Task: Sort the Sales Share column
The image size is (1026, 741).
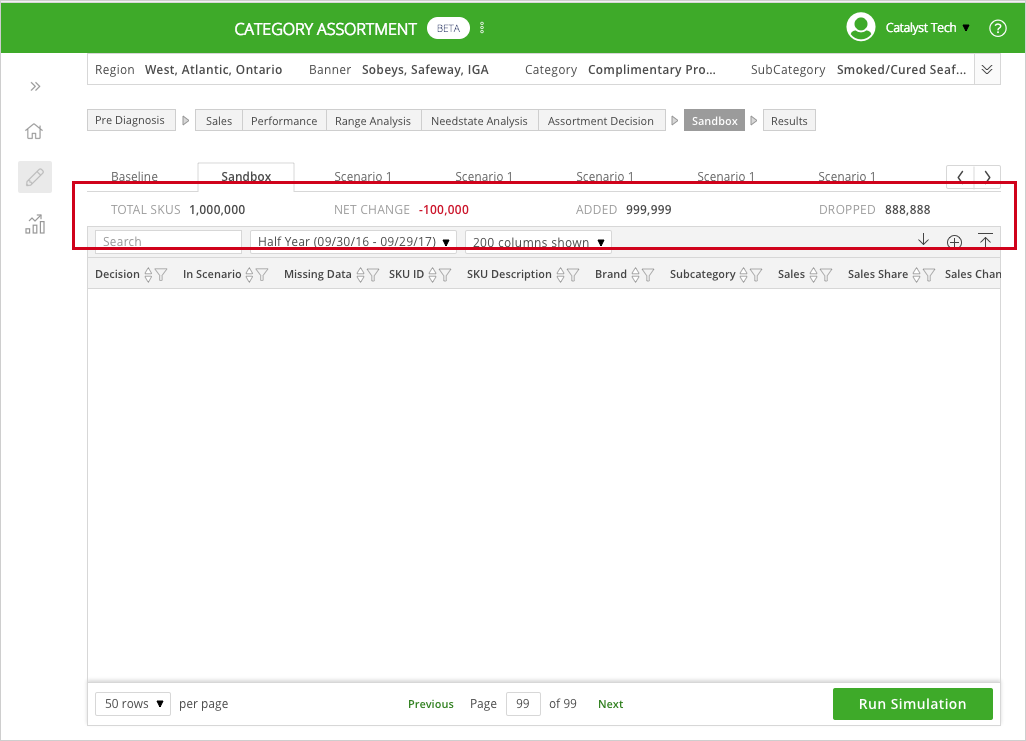Action: coord(916,275)
